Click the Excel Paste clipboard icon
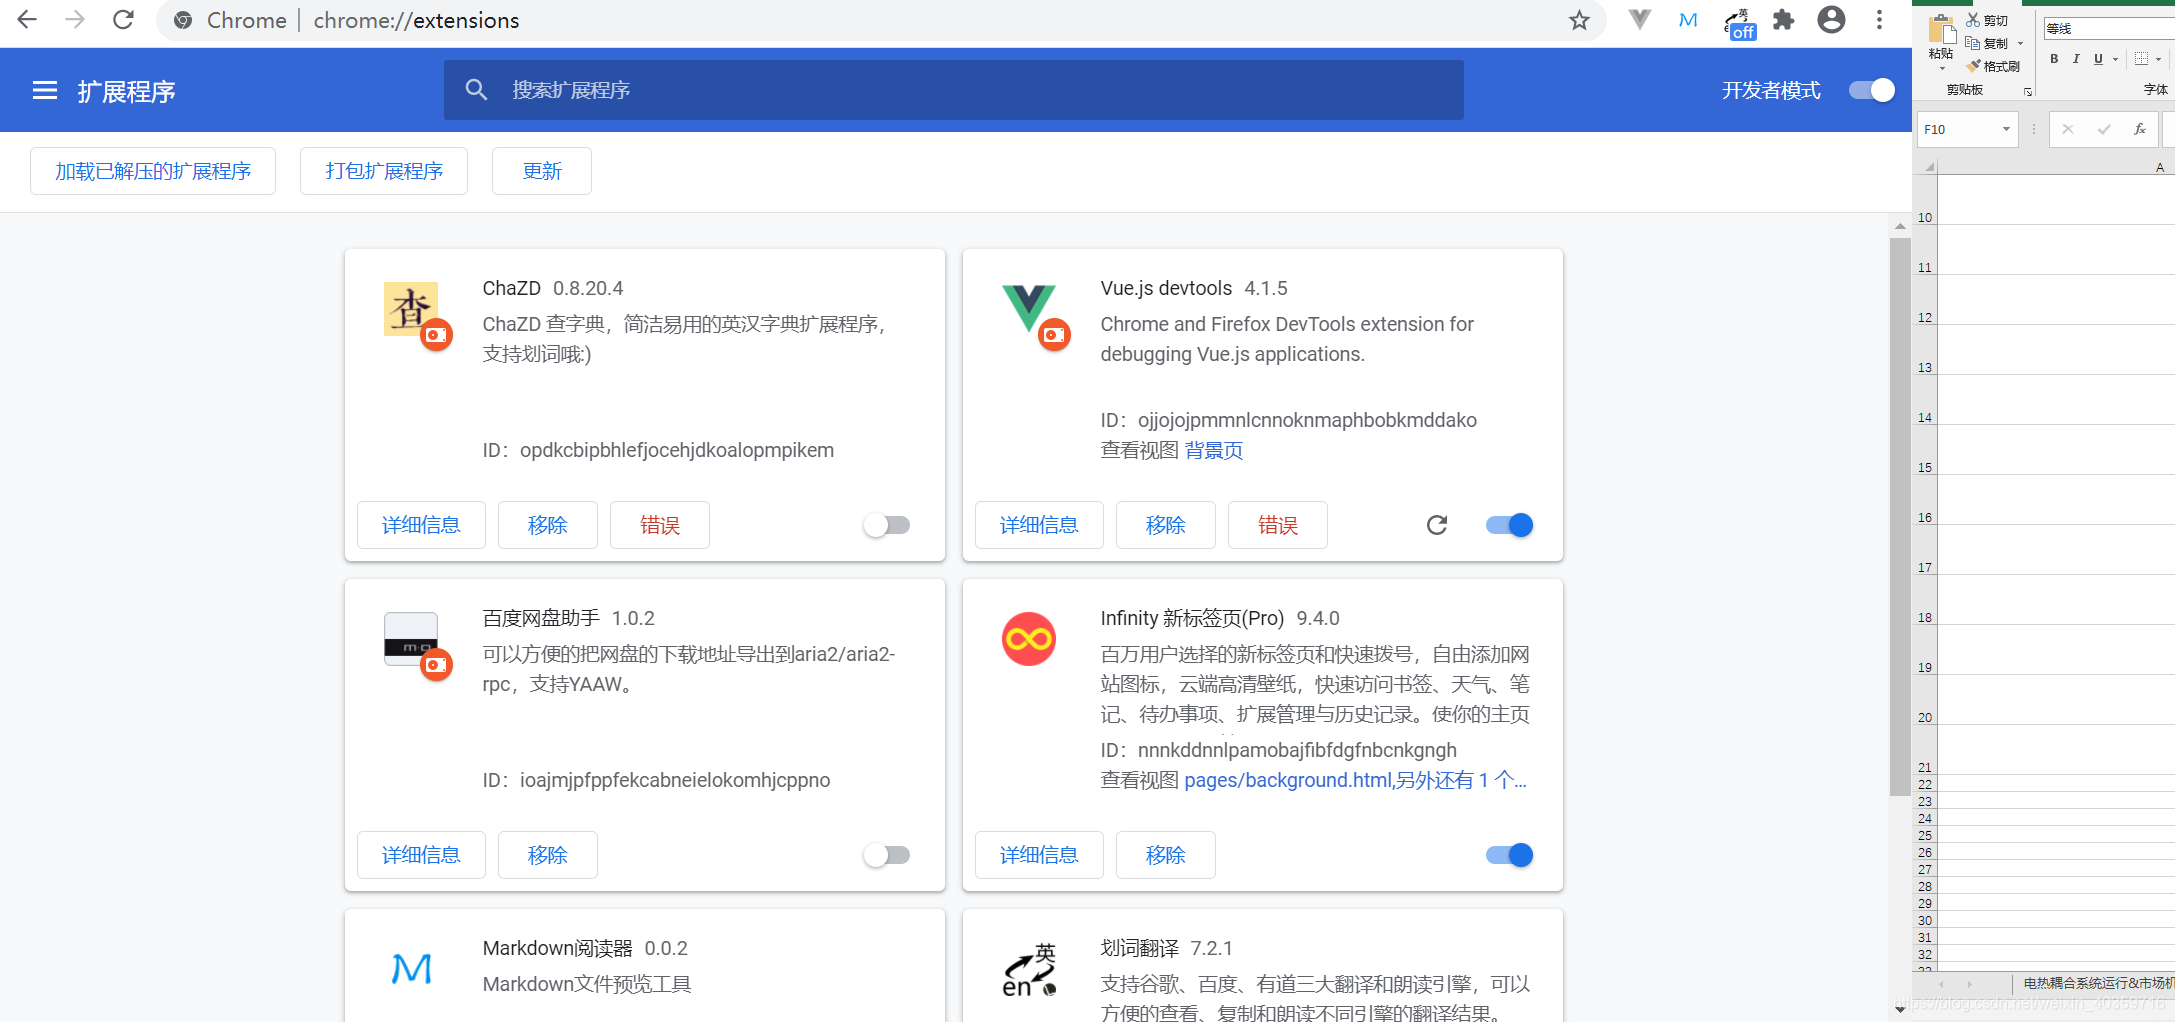This screenshot has width=2175, height=1022. (x=1942, y=30)
